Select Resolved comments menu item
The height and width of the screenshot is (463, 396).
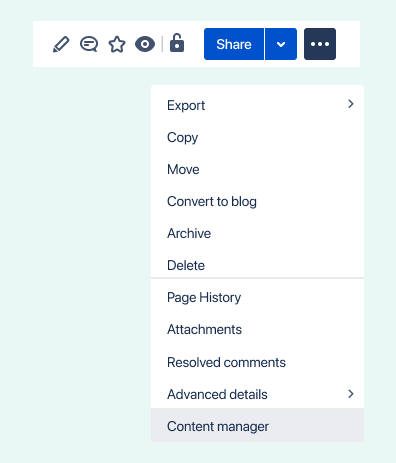(257, 362)
